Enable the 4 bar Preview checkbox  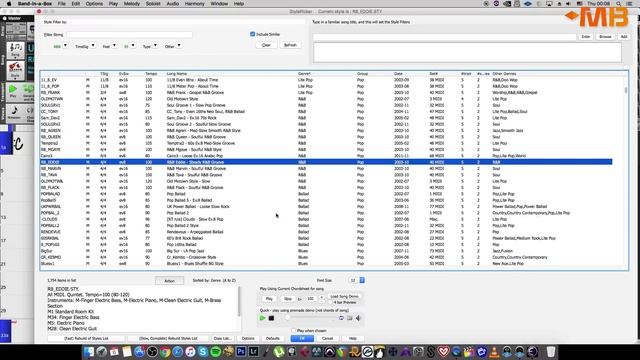point(331,302)
